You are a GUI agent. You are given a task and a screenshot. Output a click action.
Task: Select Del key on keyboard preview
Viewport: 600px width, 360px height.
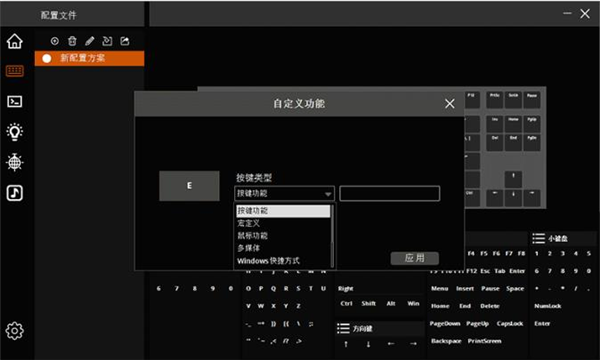click(x=494, y=142)
